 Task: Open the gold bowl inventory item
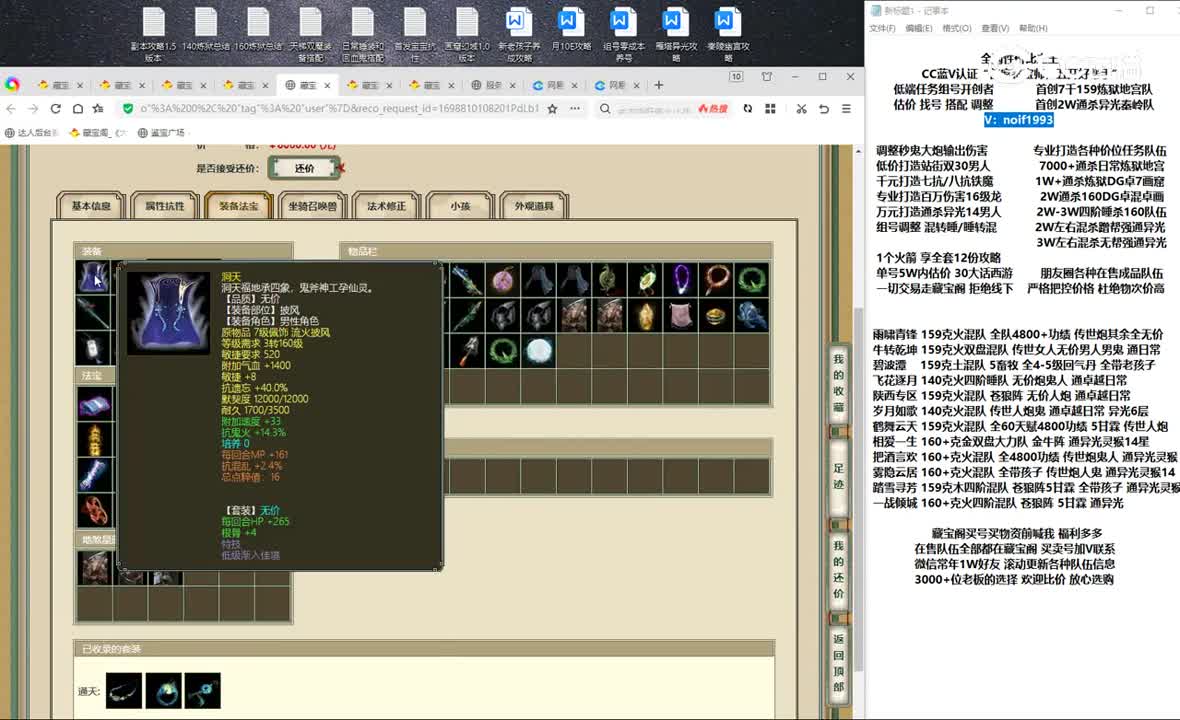pos(716,315)
